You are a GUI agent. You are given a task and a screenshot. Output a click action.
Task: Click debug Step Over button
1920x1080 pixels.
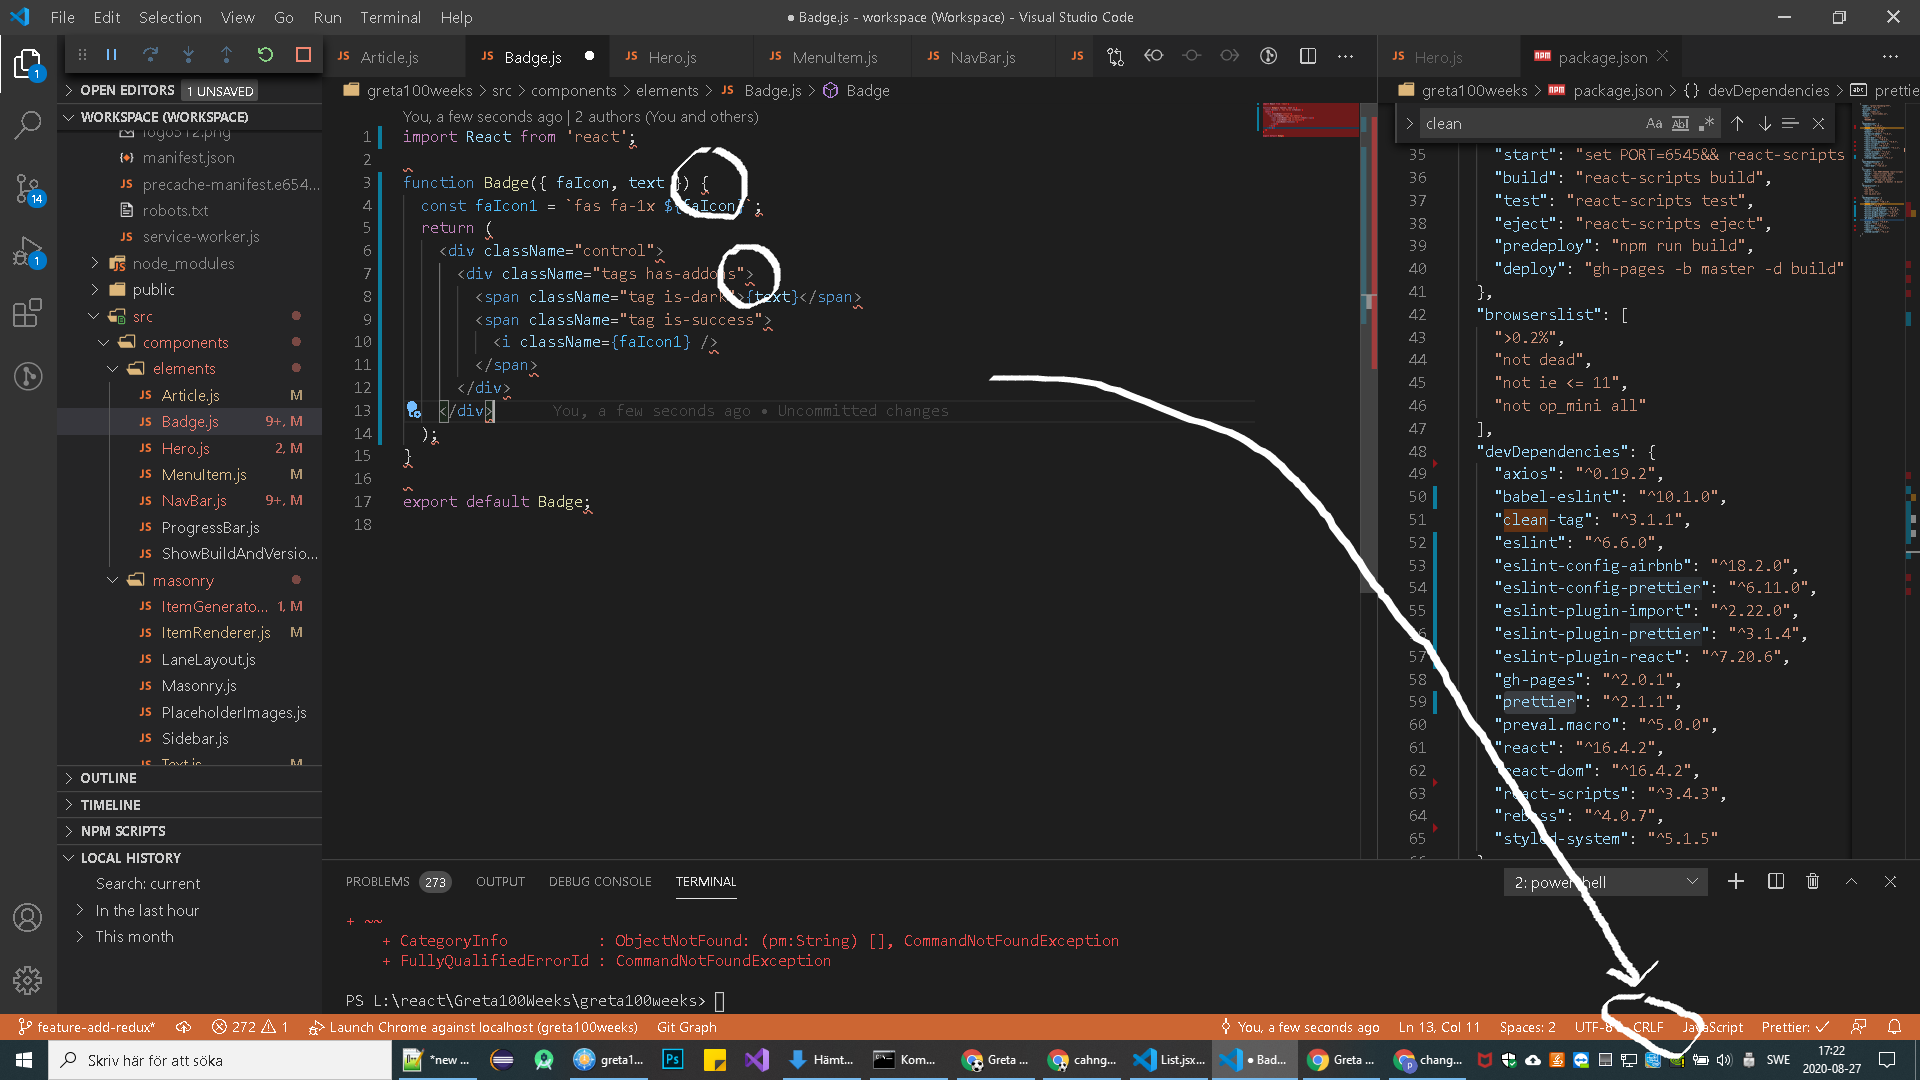coord(150,55)
